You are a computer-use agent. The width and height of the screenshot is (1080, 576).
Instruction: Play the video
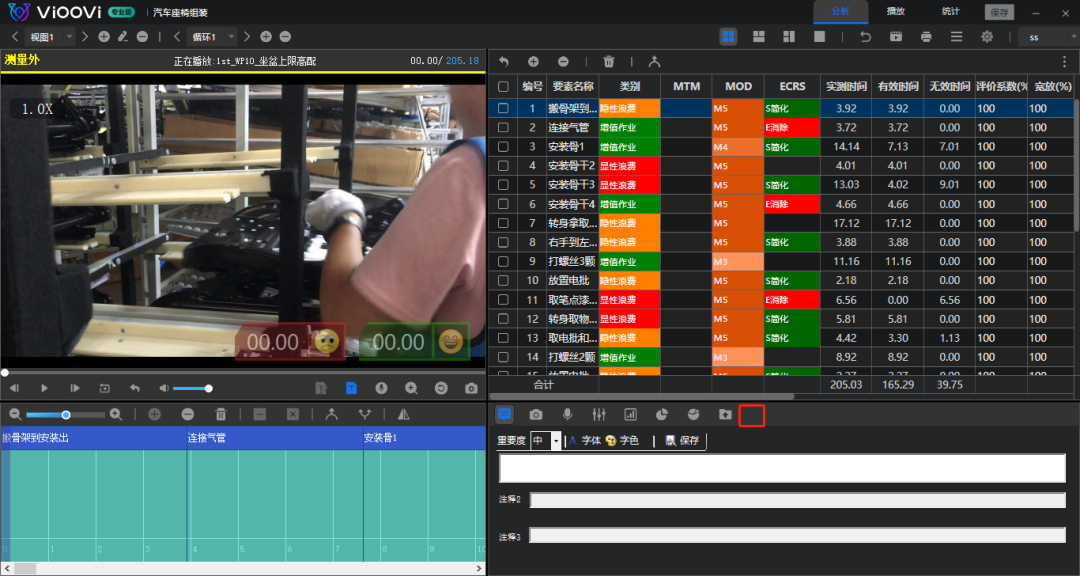click(44, 389)
